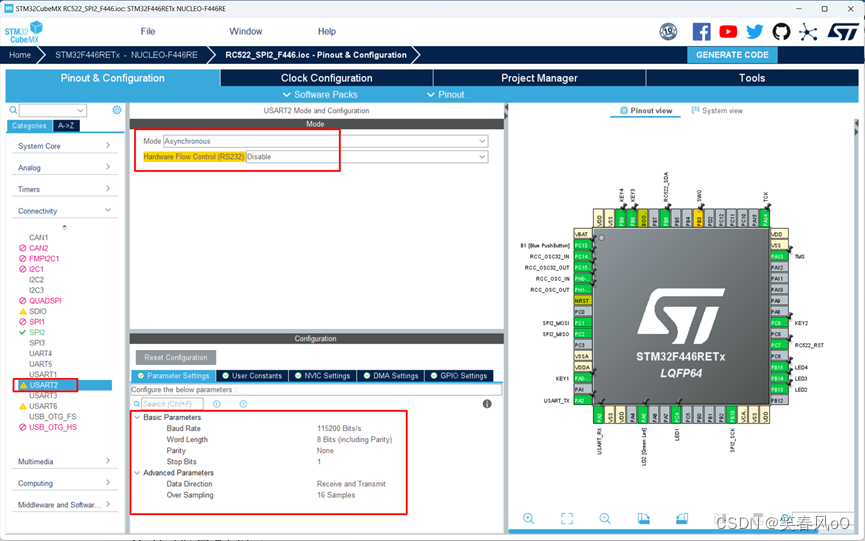This screenshot has width=865, height=541.
Task: Zoom out of the pinout view
Action: pos(605,518)
